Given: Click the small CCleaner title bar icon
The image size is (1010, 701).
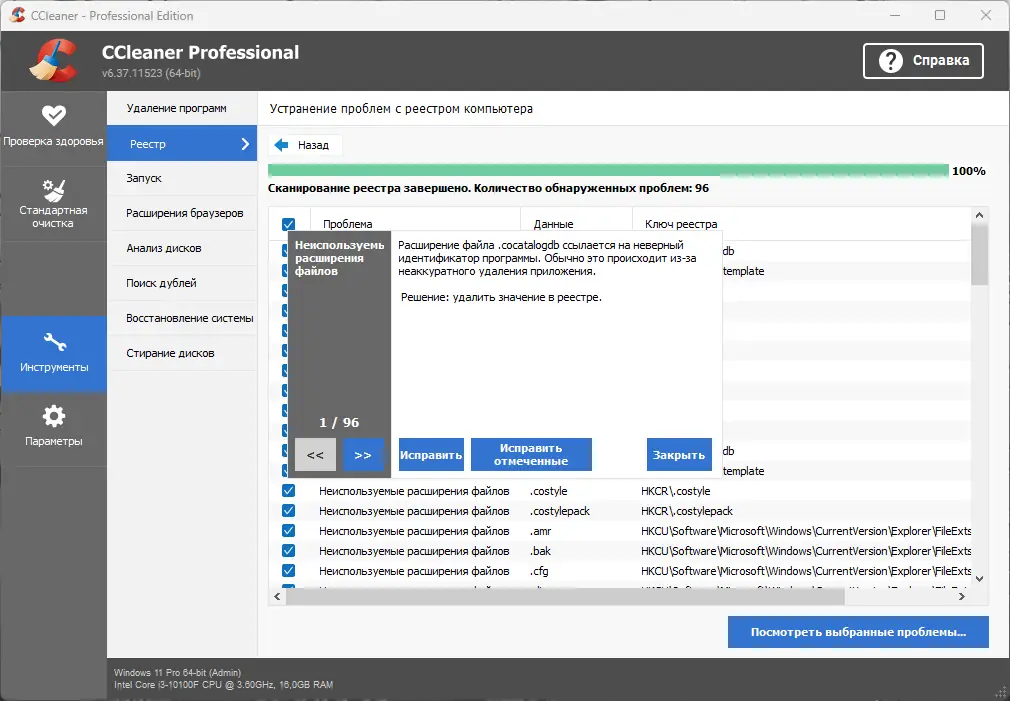Looking at the screenshot, I should click(x=17, y=15).
